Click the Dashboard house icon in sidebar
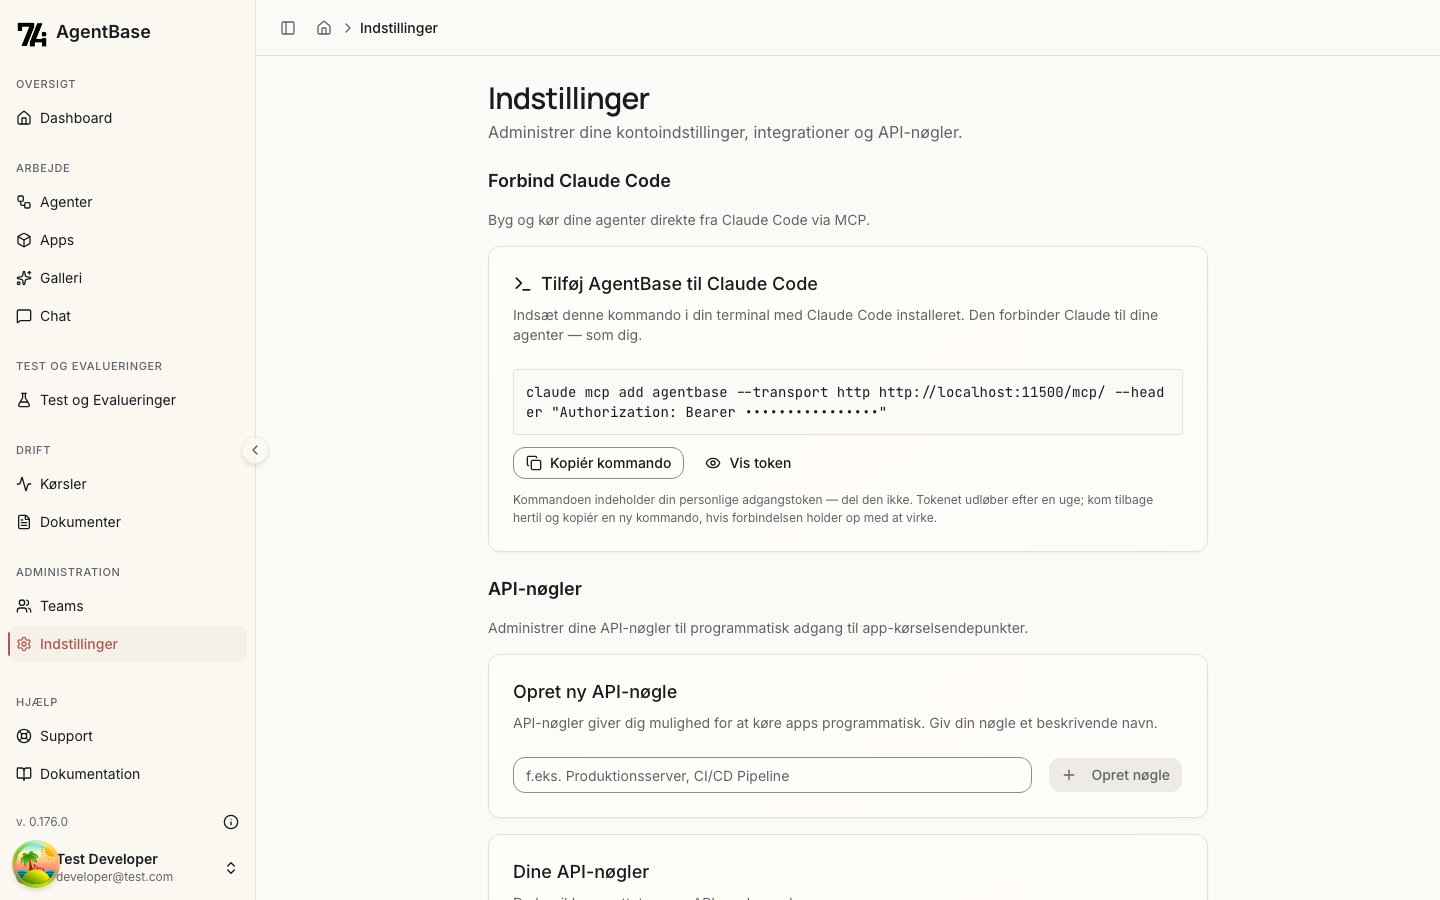Image resolution: width=1440 pixels, height=900 pixels. 24,118
